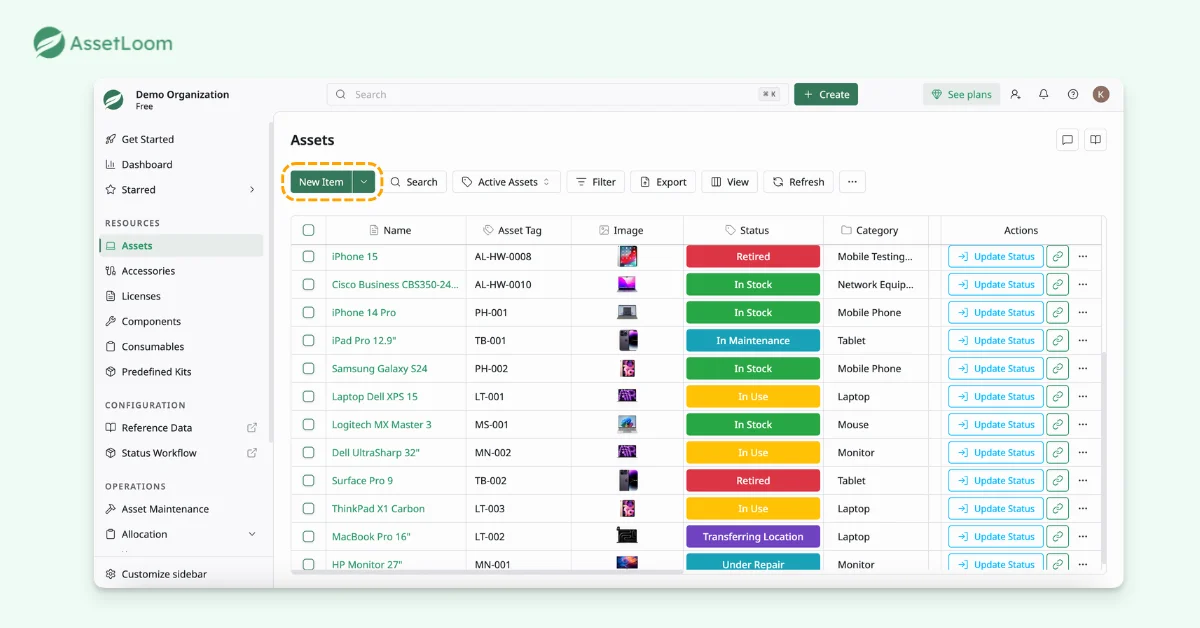Open the ThinkPad X1 Carbon asset link
The image size is (1200, 628).
[x=378, y=509]
